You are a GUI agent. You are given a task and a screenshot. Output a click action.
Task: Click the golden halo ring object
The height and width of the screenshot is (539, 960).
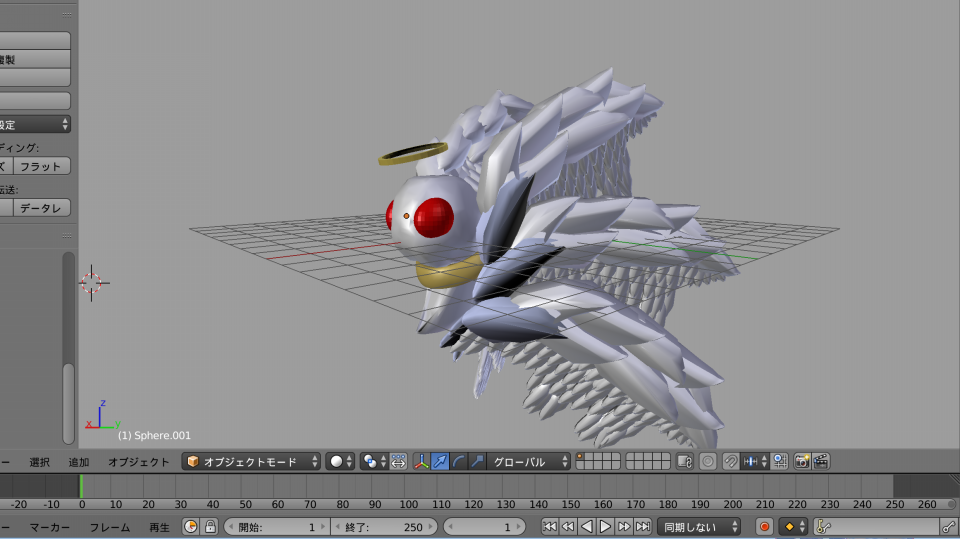click(413, 154)
